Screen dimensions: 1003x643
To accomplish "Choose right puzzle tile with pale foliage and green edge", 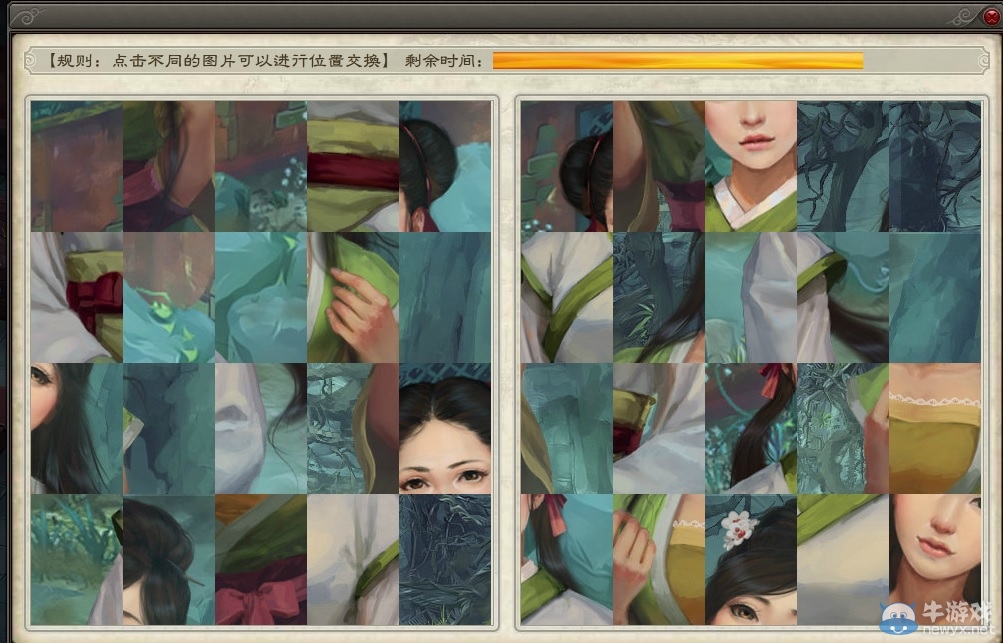I will pos(843,429).
